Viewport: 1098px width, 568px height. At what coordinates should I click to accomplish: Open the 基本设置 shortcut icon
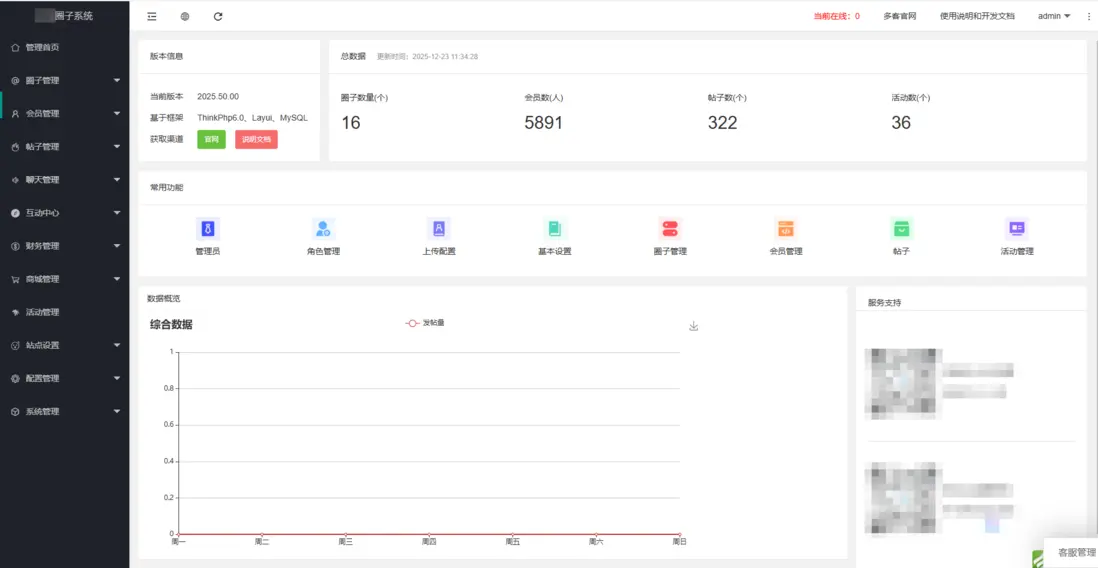pyautogui.click(x=555, y=228)
